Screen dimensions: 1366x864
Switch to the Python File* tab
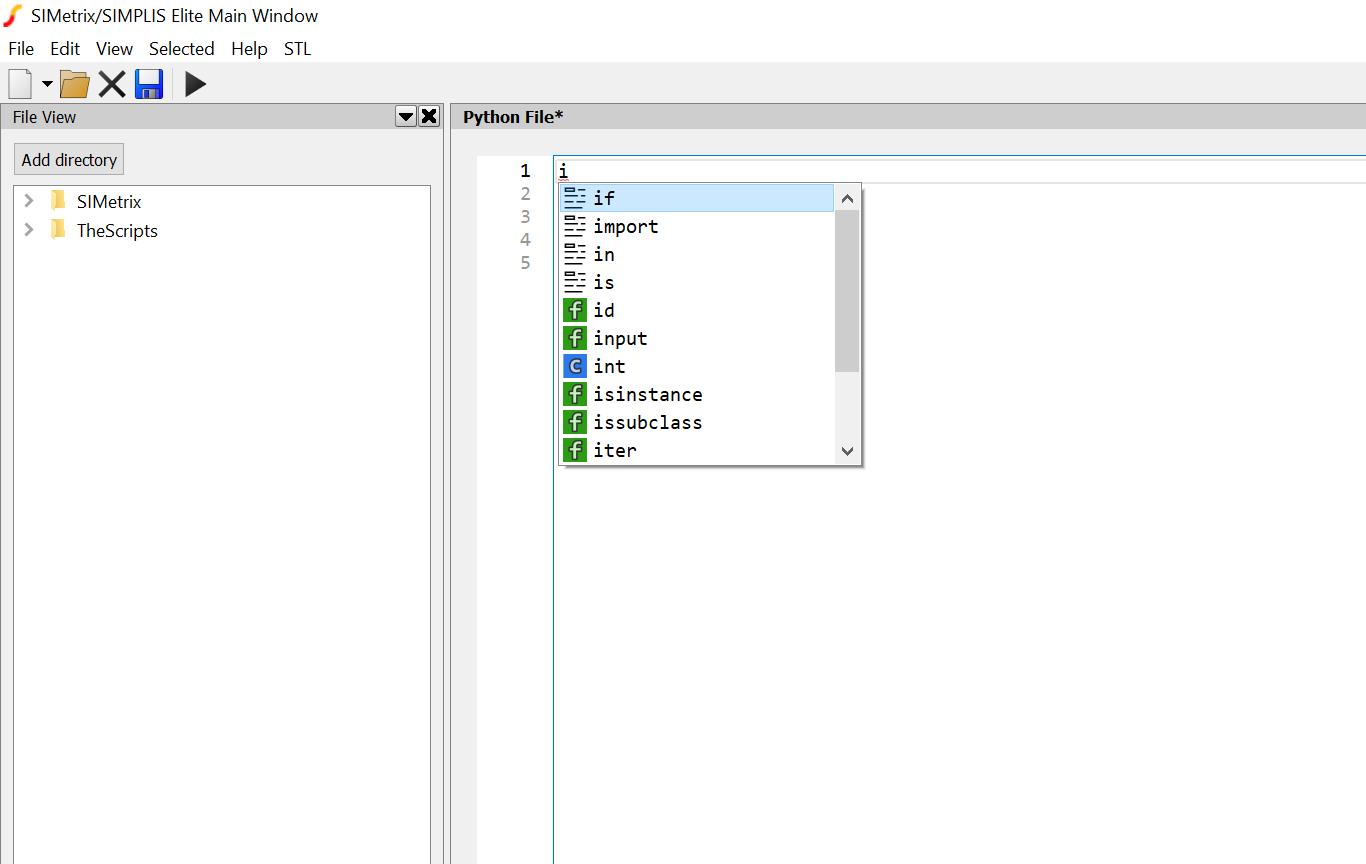[513, 117]
